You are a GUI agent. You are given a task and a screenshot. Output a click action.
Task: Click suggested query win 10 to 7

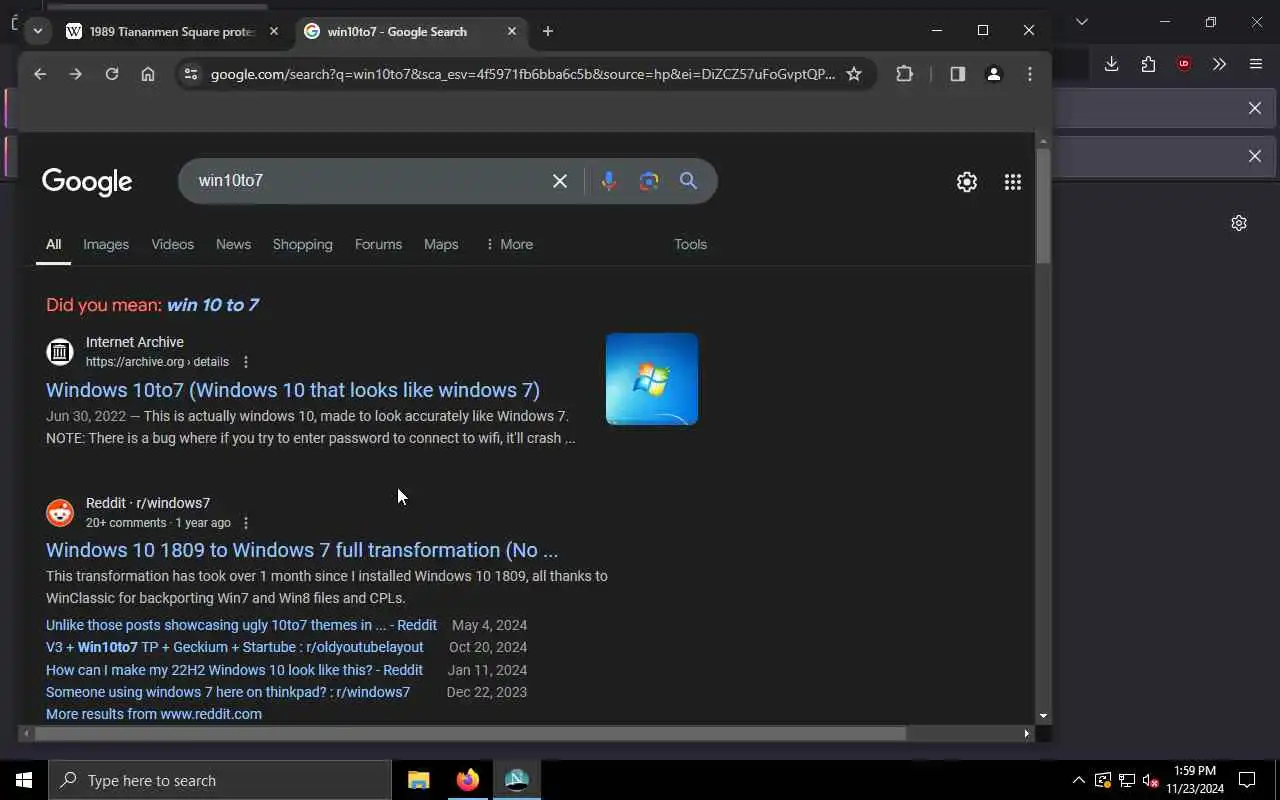[212, 305]
